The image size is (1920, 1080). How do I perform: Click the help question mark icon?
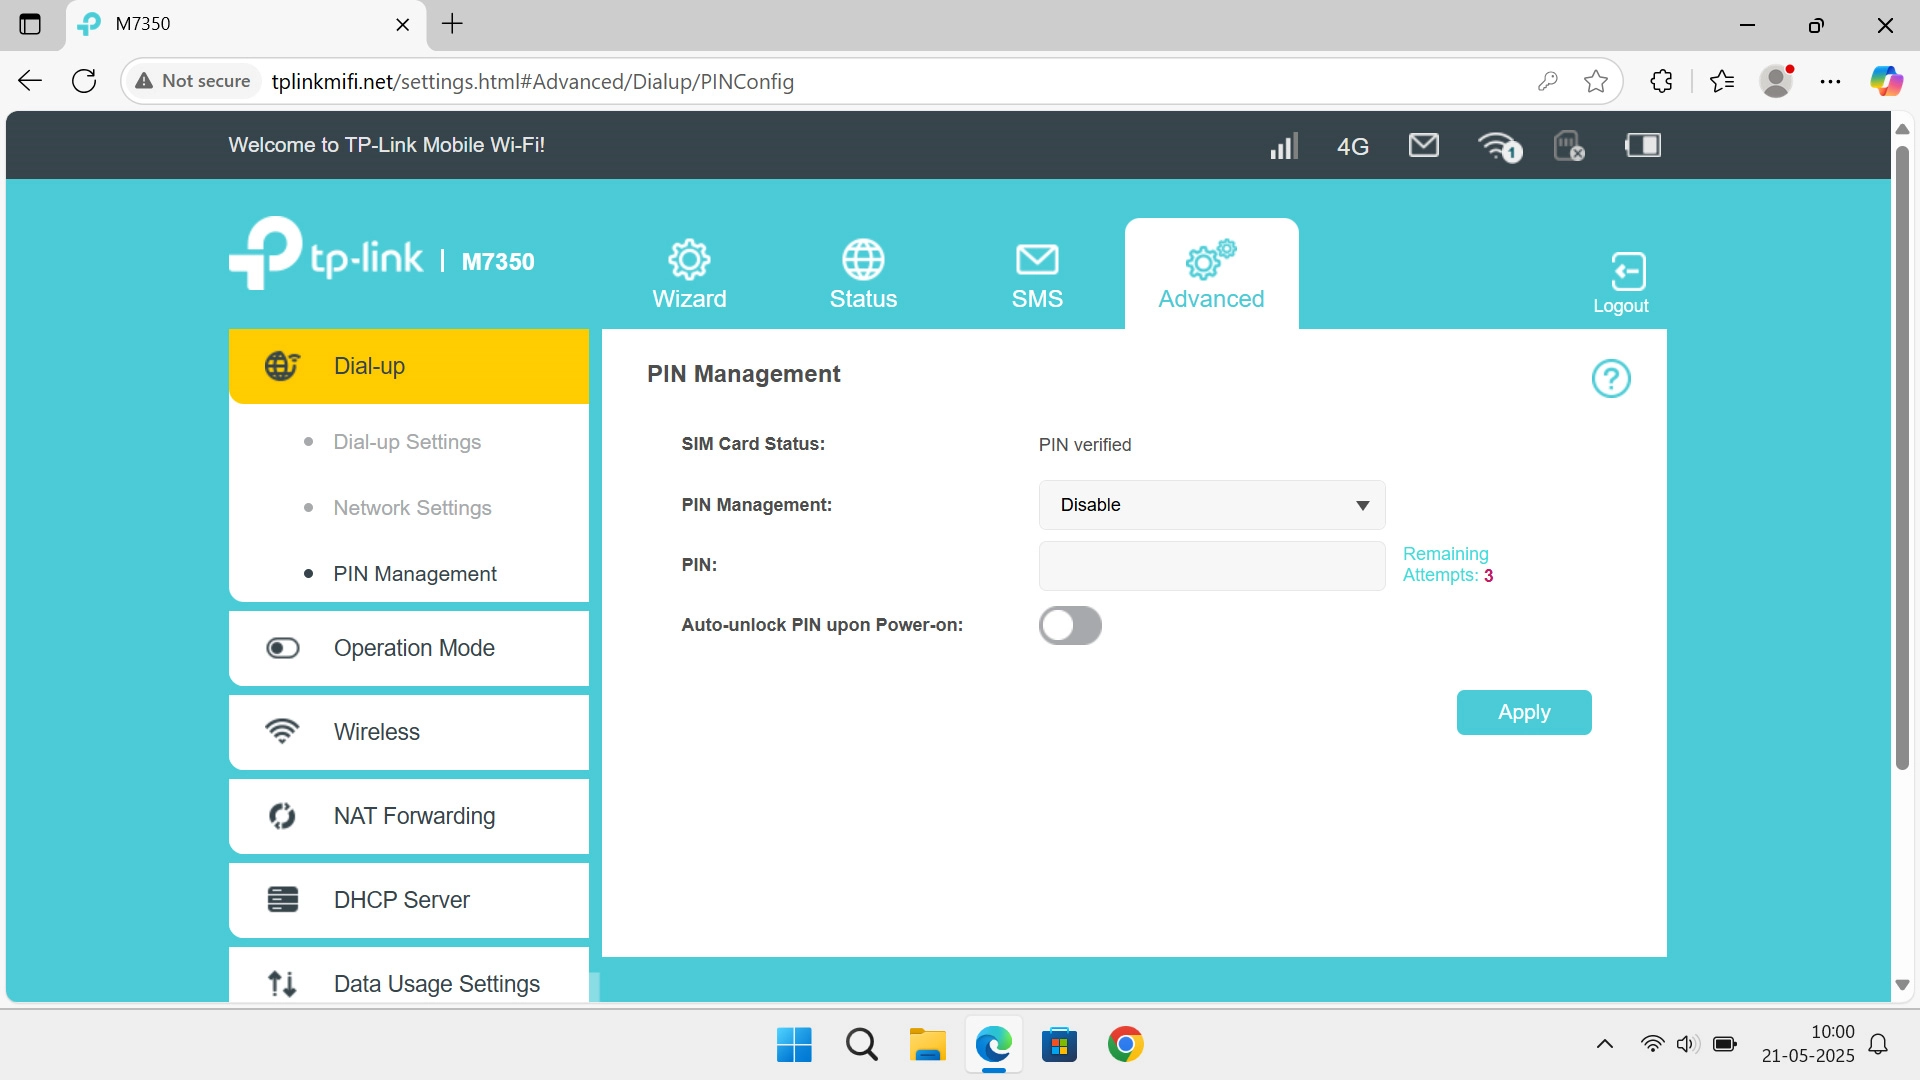[x=1610, y=379]
